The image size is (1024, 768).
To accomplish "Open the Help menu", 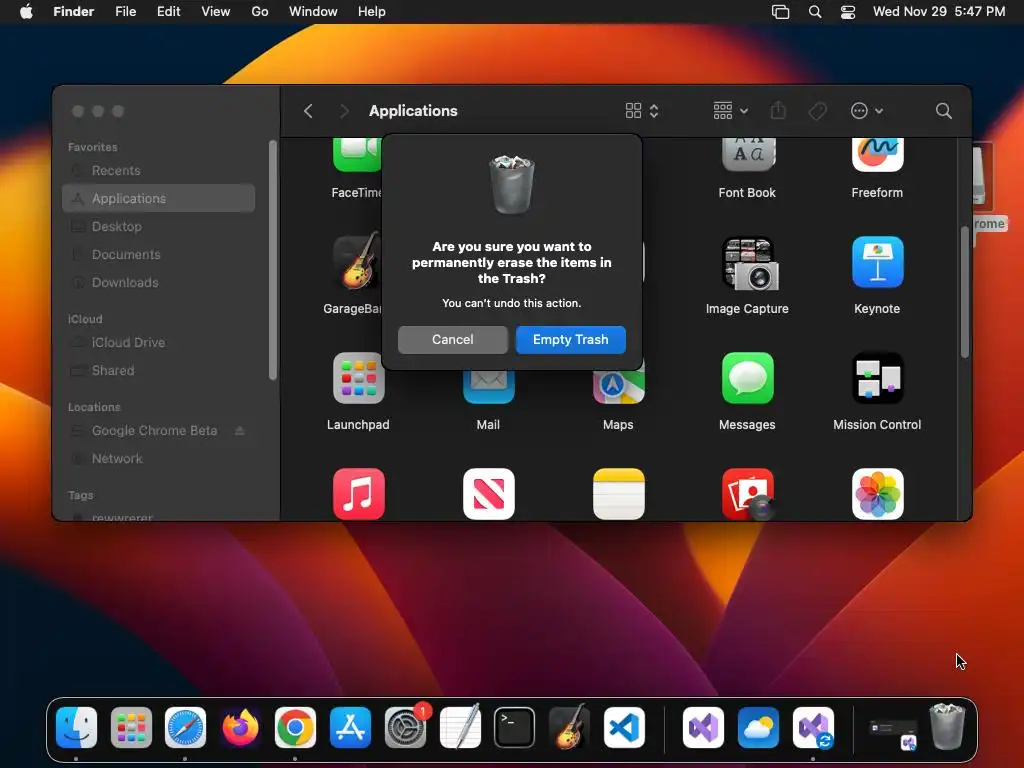I will (x=372, y=12).
